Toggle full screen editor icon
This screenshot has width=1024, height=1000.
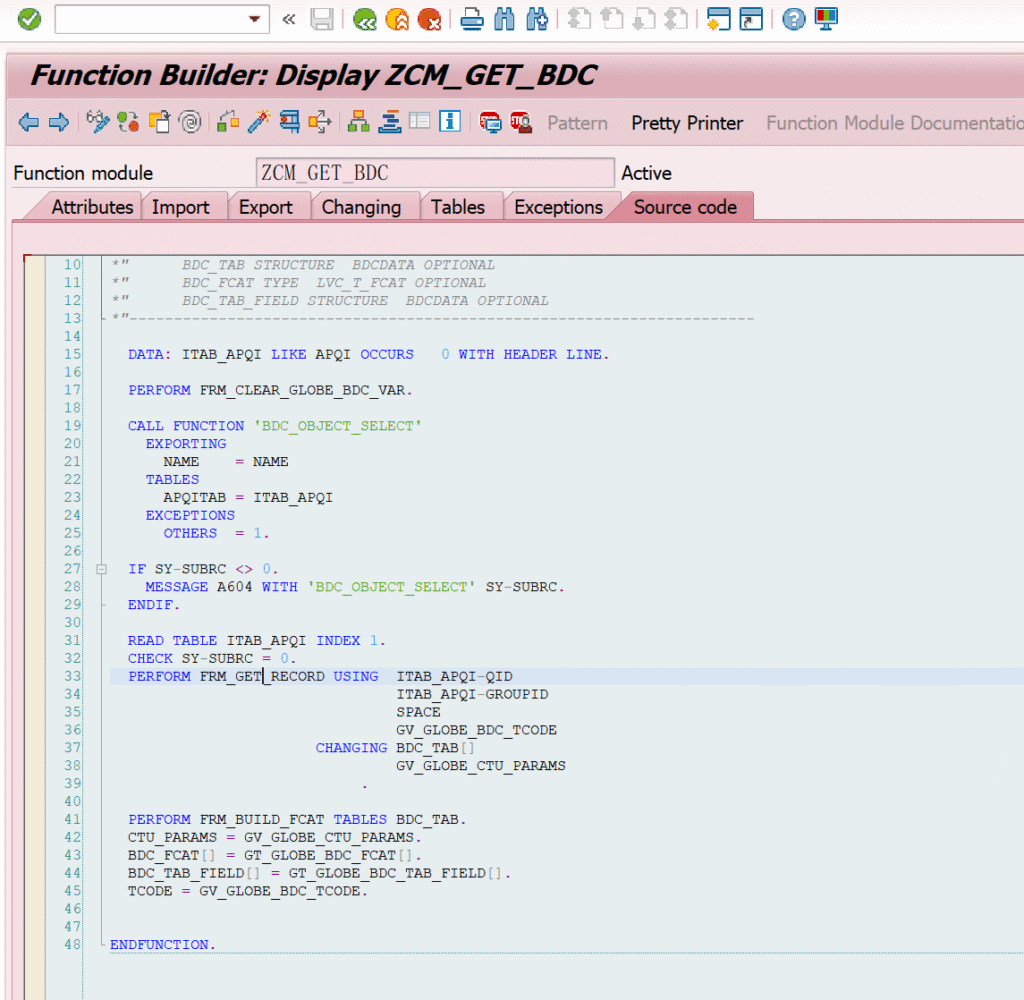(x=420, y=122)
